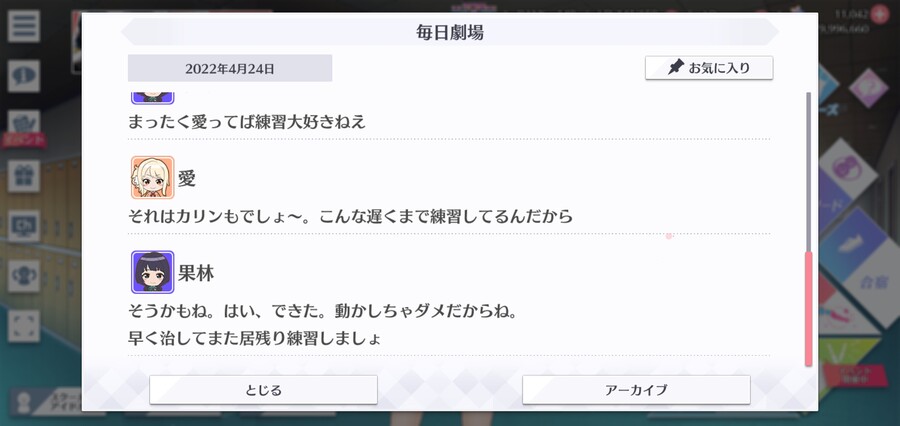Image resolution: width=900 pixels, height=426 pixels.
Task: Click 愛's blonde character avatar
Action: point(152,177)
